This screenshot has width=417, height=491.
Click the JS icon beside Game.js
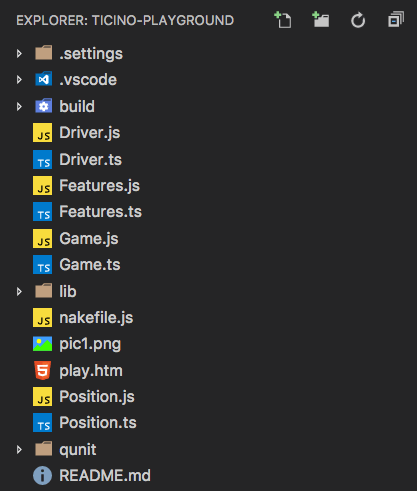coord(42,238)
